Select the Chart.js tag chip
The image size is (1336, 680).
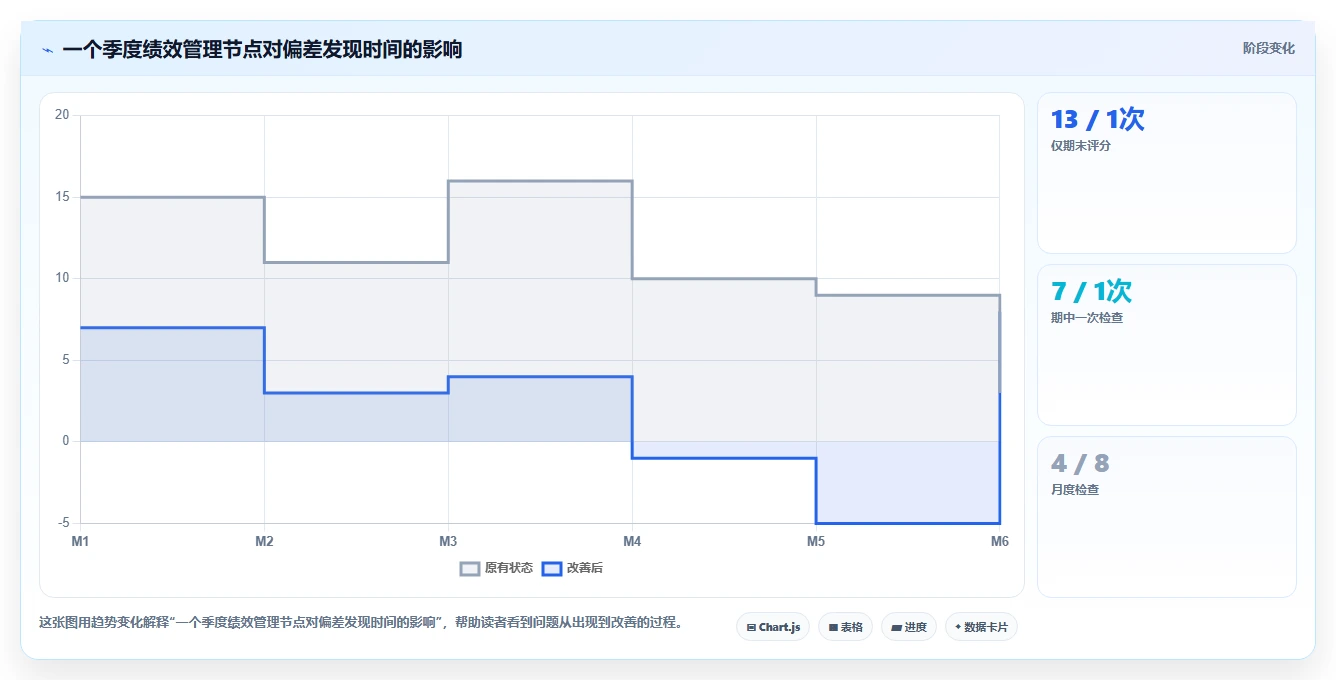(773, 627)
